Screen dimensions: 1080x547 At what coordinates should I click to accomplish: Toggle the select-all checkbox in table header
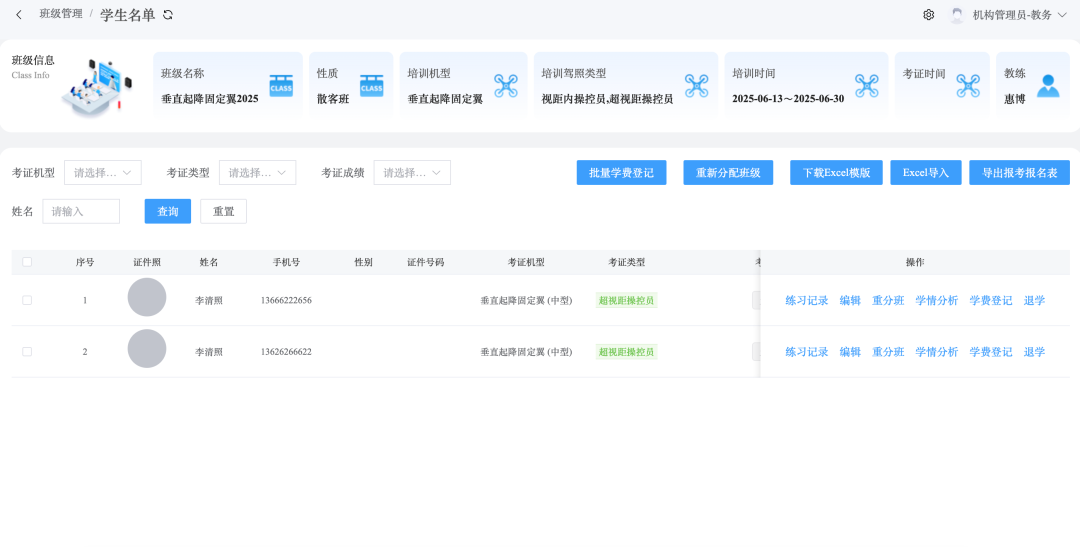[x=27, y=262]
